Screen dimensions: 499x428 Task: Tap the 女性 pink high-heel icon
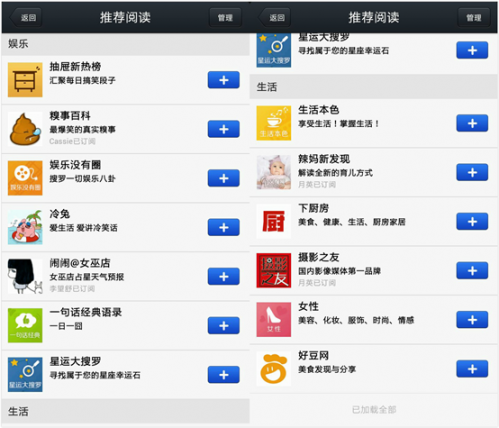coord(274,320)
